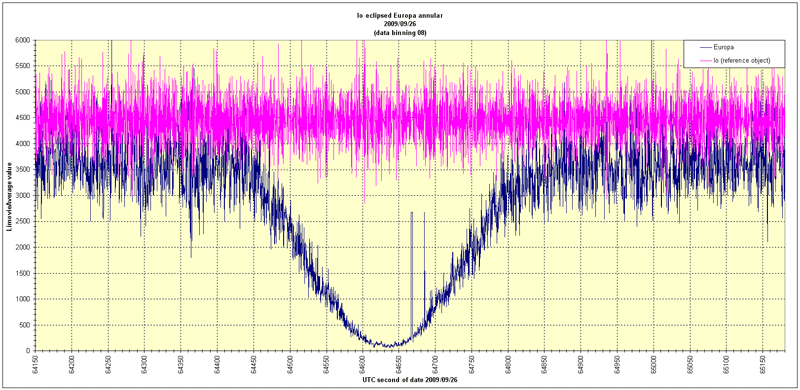The width and height of the screenshot is (800, 390).
Task: Select the magenta Io legend line marker
Action: (x=707, y=60)
